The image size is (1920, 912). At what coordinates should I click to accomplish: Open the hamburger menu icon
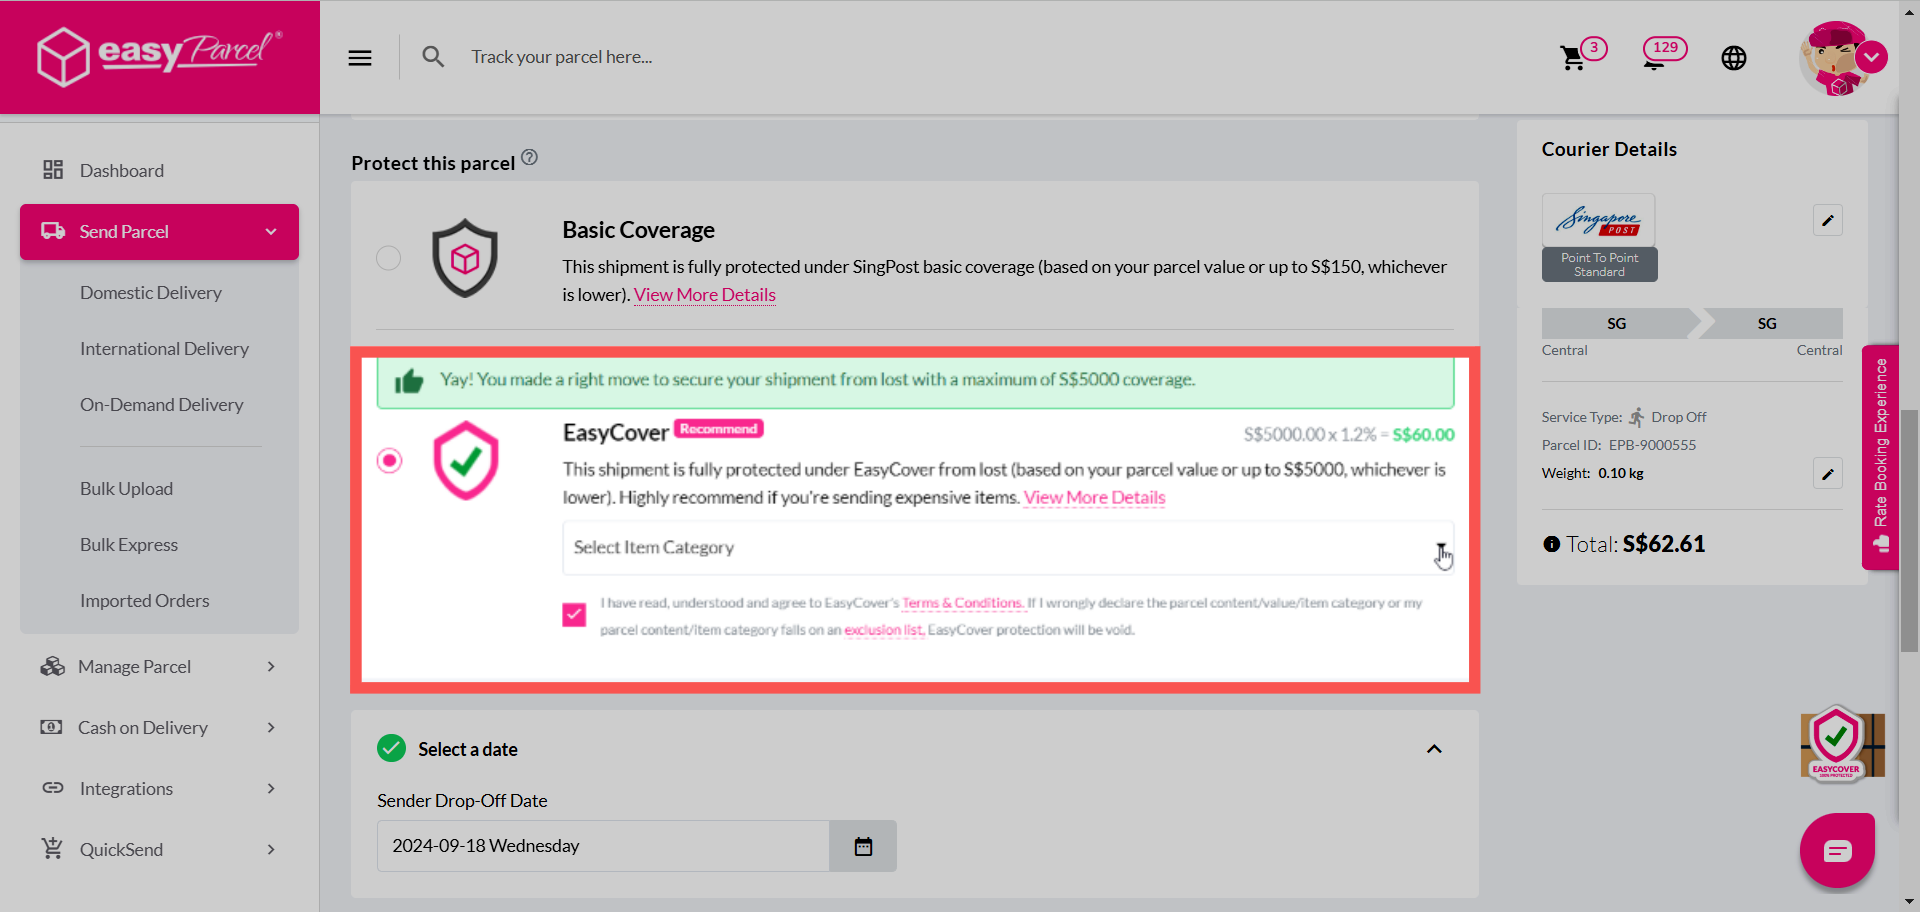(x=360, y=58)
